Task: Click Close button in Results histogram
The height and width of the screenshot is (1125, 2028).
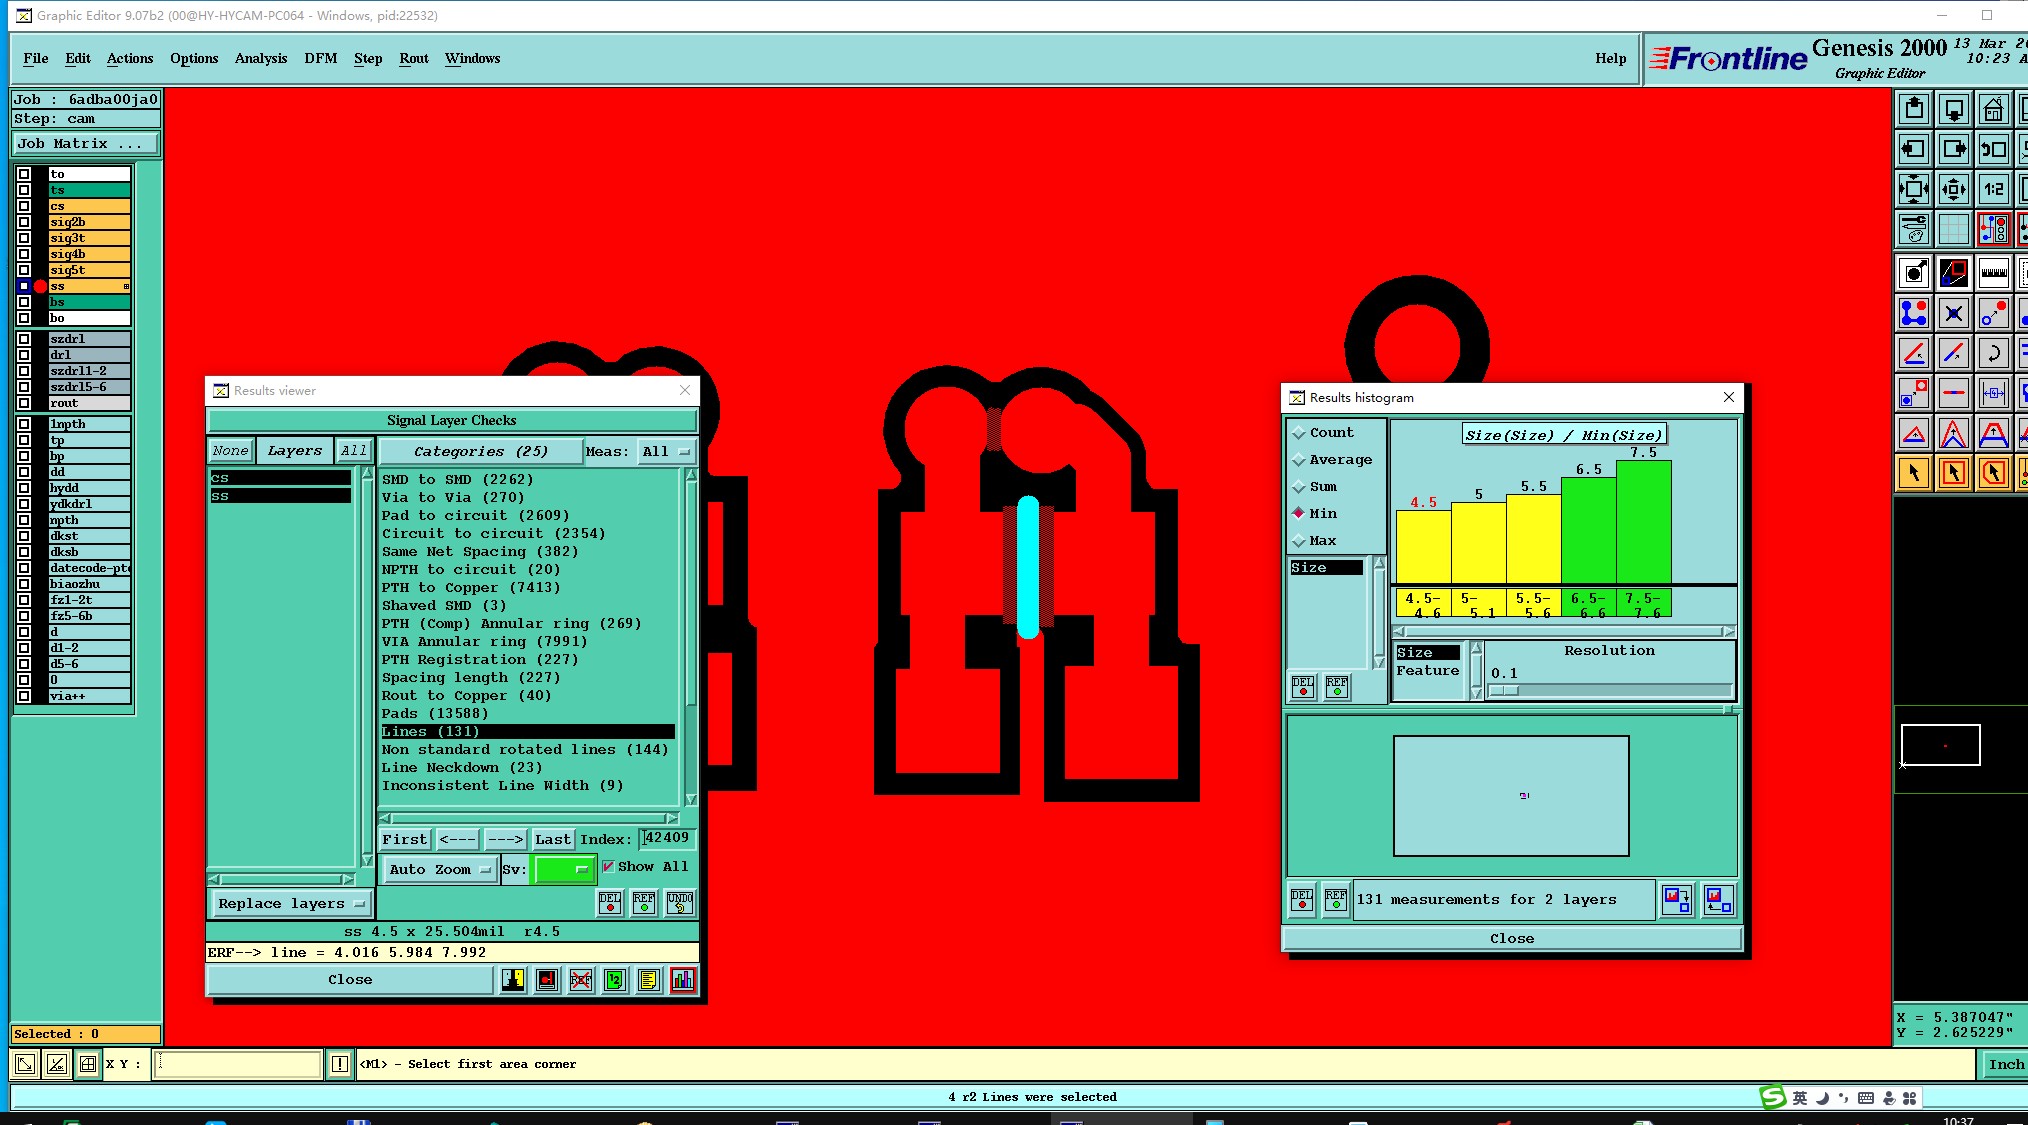Action: (1511, 939)
